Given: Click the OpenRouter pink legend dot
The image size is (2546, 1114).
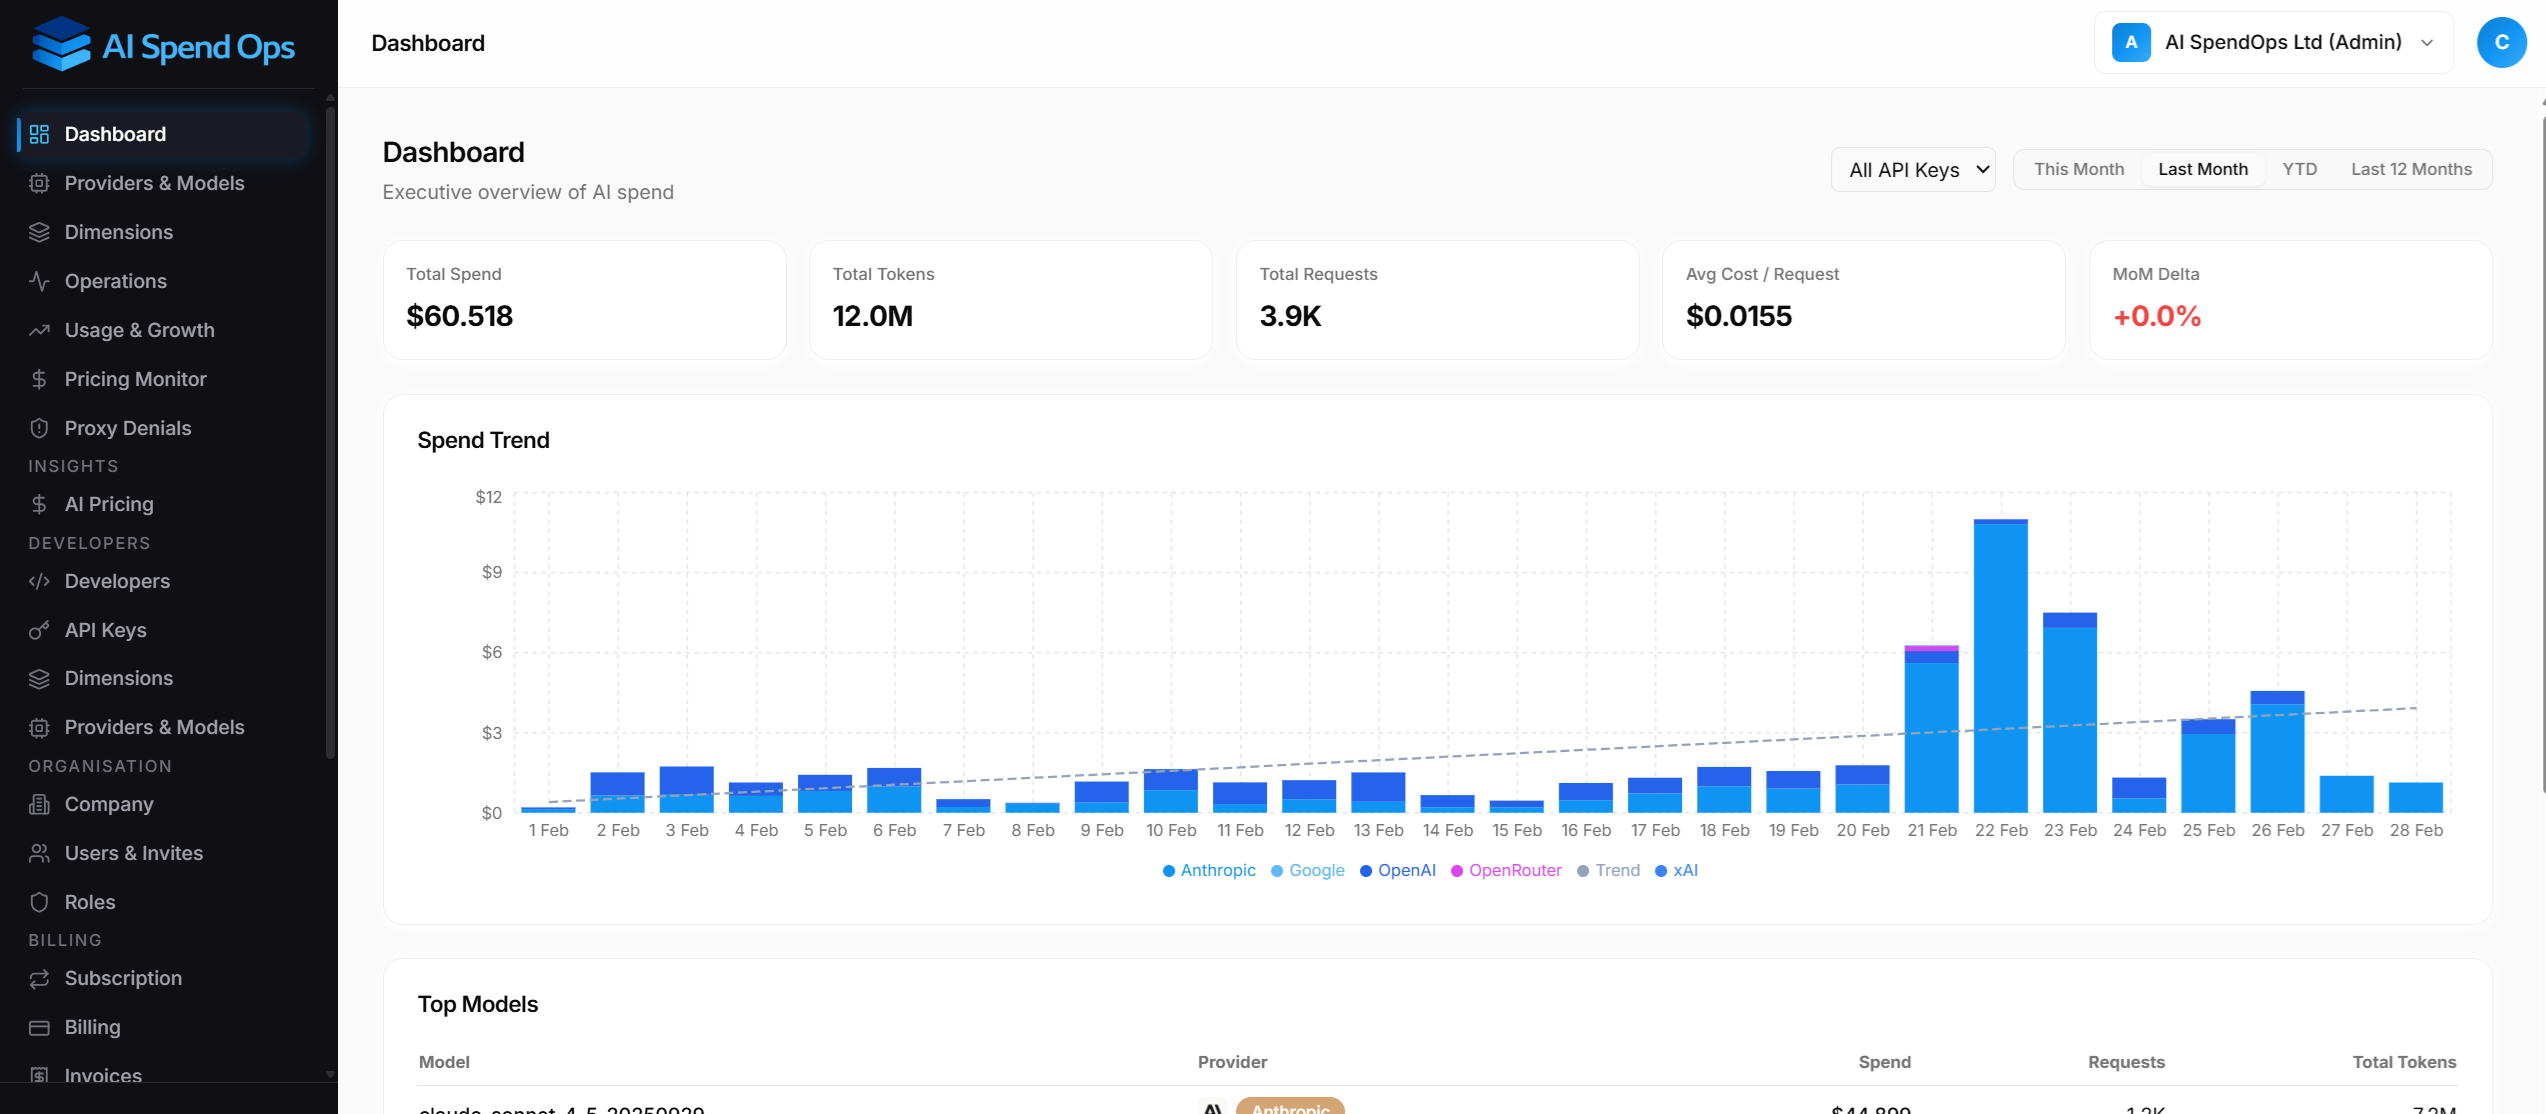Looking at the screenshot, I should [1457, 871].
